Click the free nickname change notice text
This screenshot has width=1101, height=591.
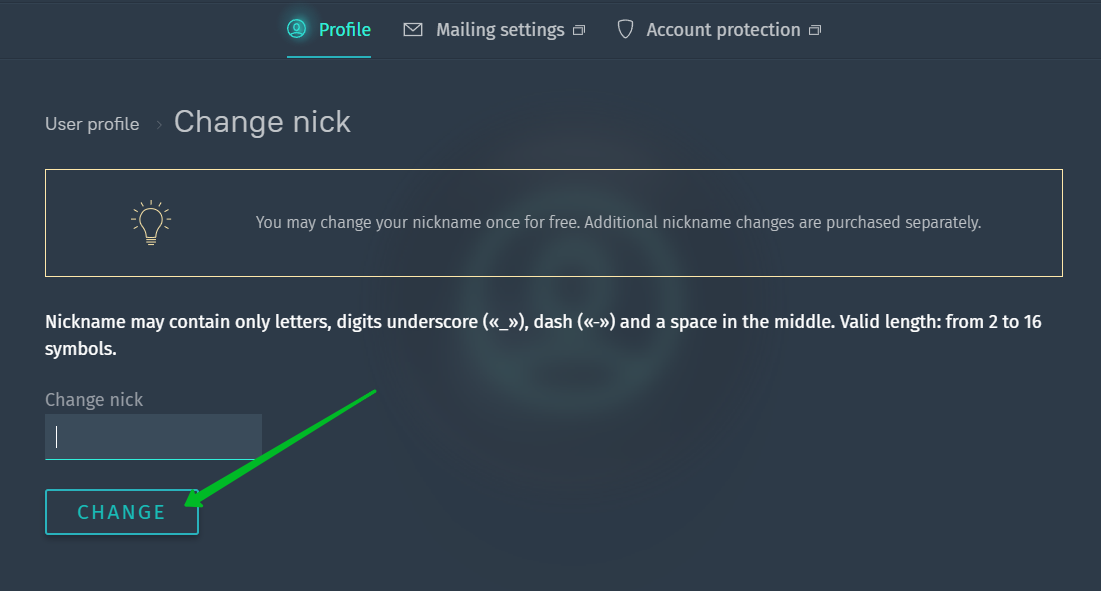tap(618, 222)
